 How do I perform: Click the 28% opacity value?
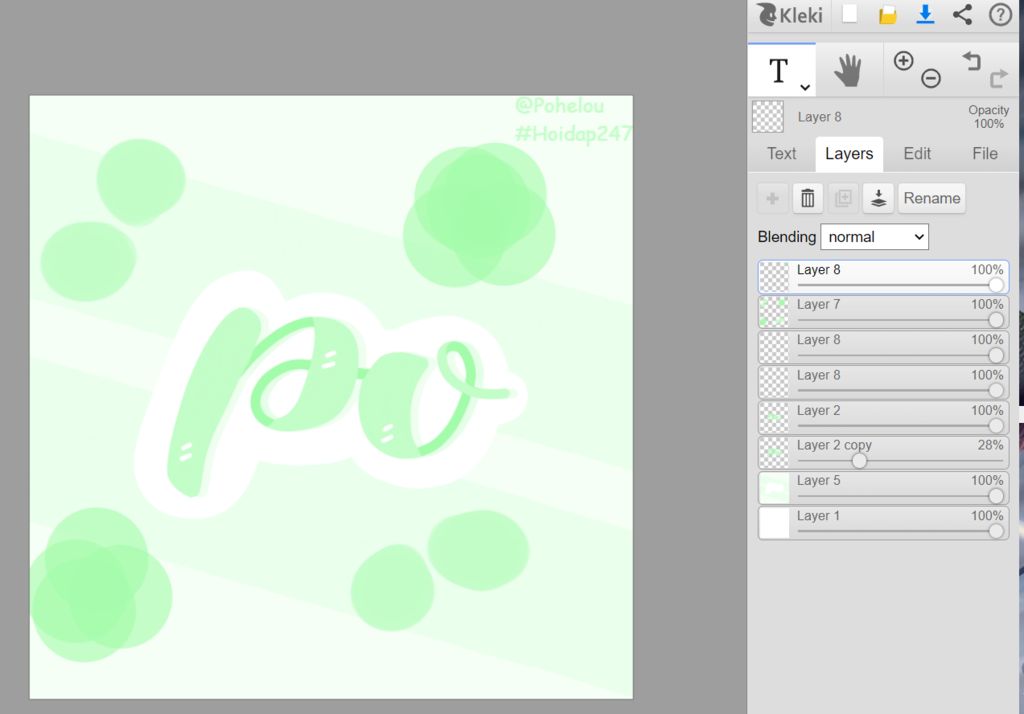(x=990, y=445)
